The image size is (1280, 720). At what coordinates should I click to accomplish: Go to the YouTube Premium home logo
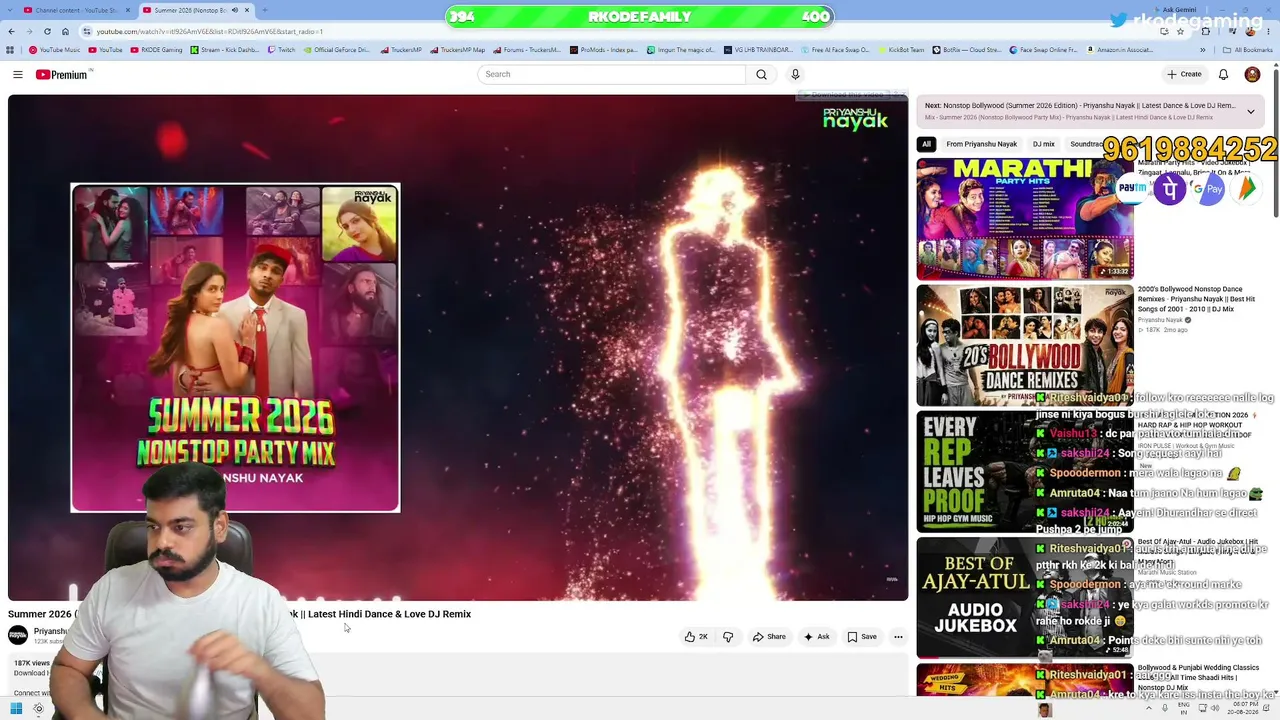[64, 74]
